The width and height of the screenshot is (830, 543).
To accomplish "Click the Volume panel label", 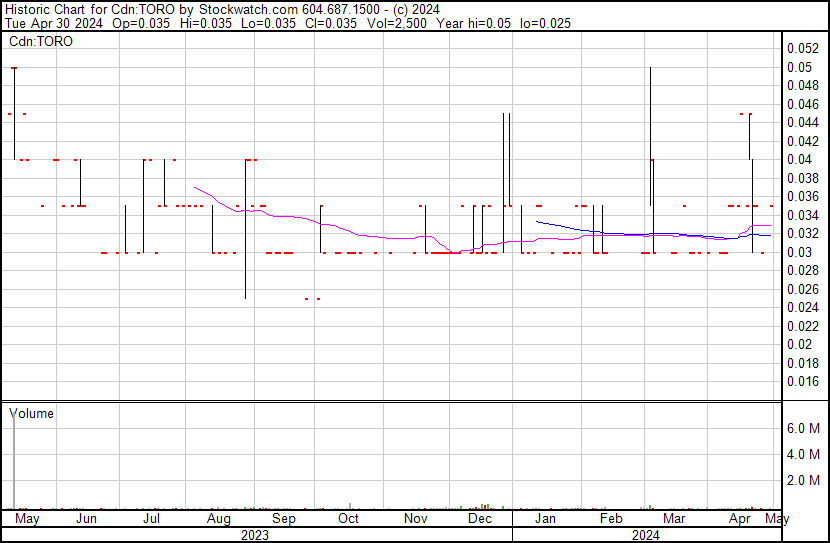I will tap(31, 413).
